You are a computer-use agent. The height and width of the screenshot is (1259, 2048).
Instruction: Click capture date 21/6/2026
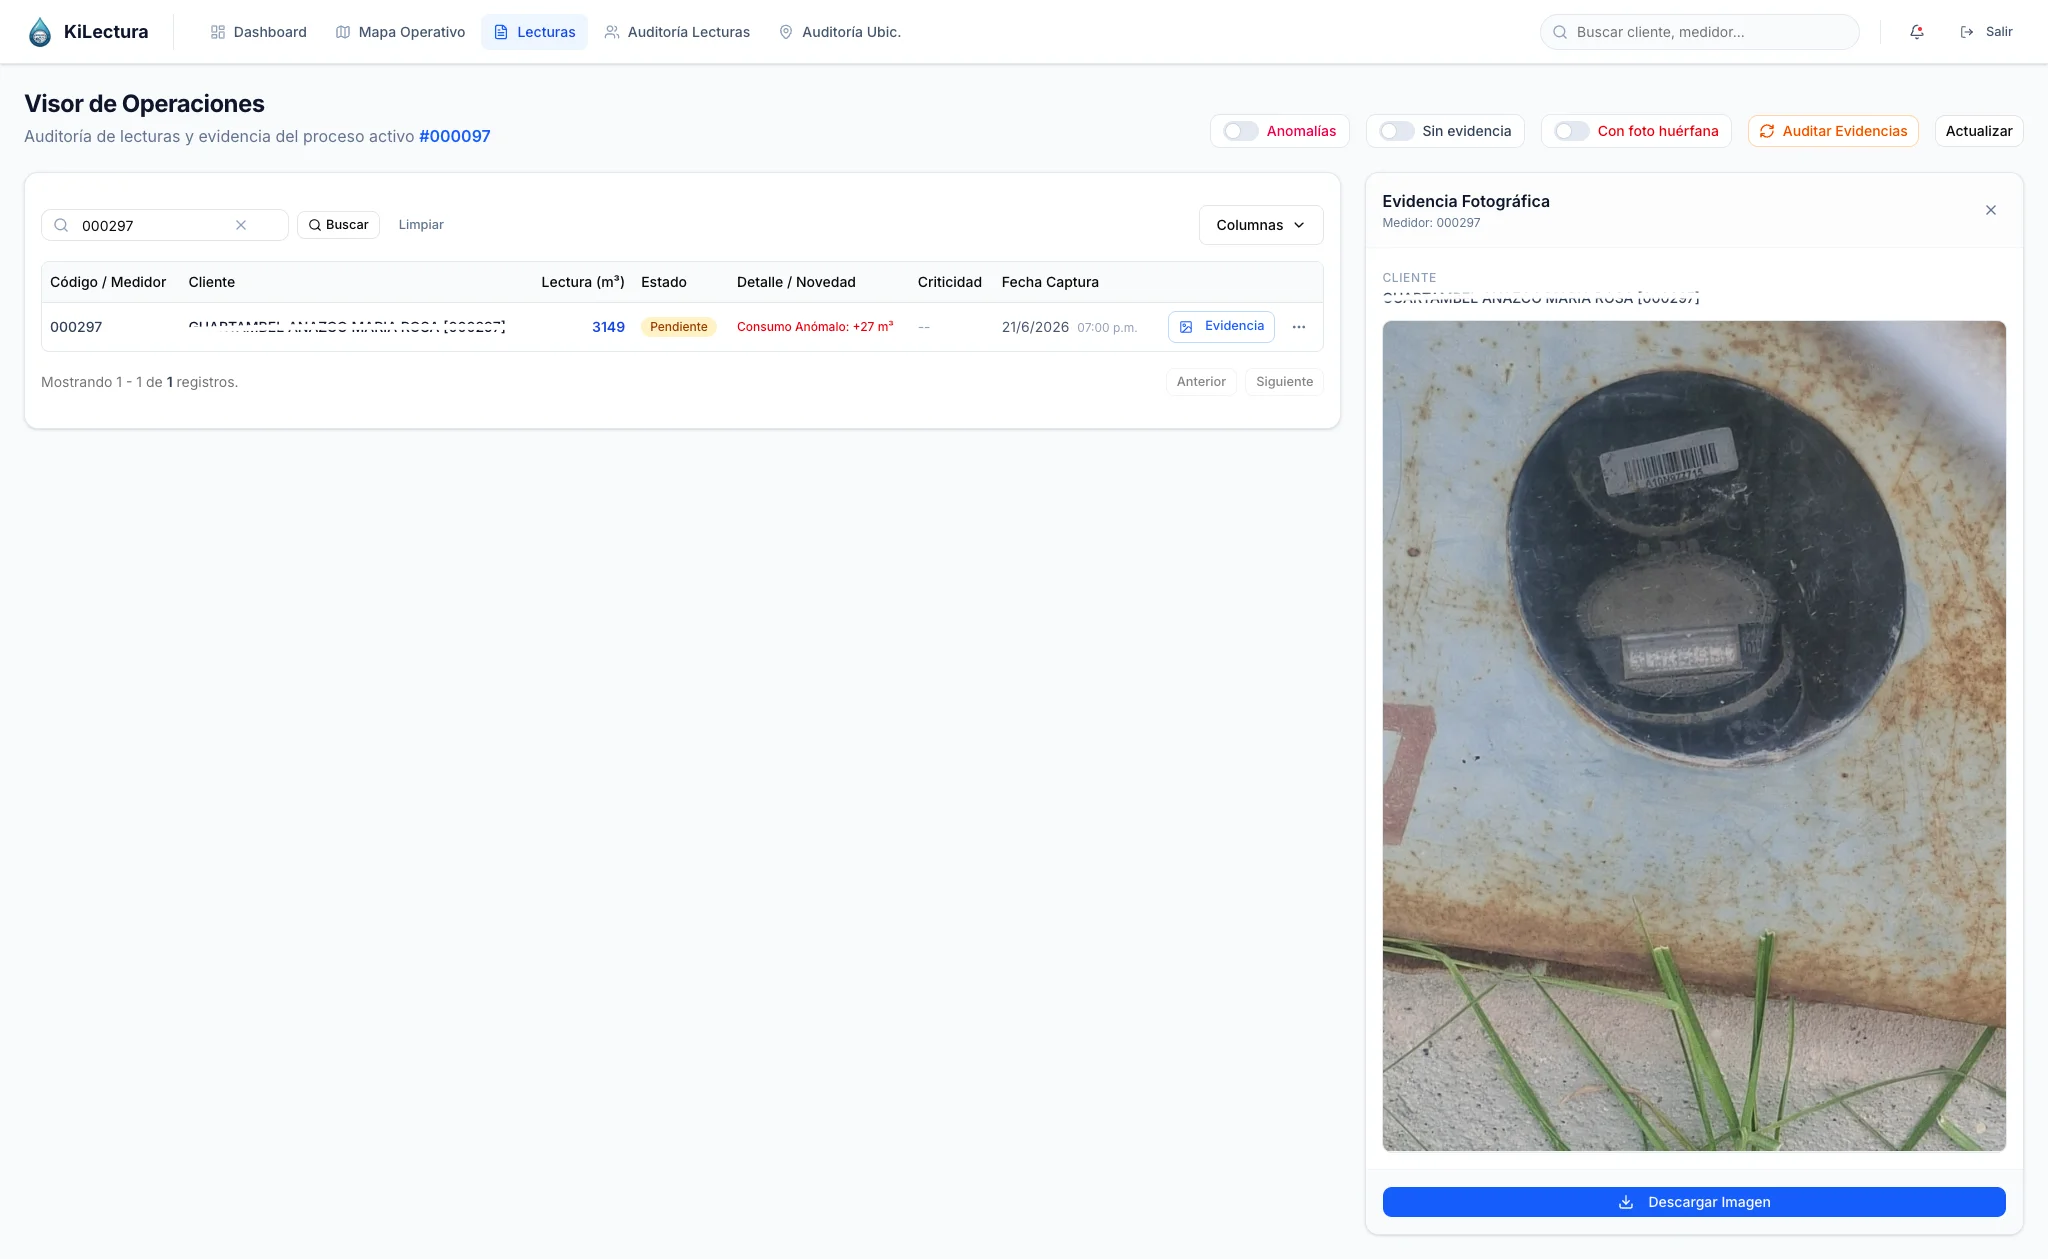pyautogui.click(x=1035, y=327)
